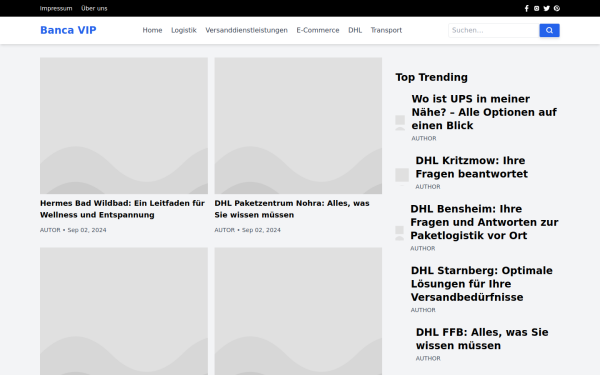Focus the Suchen search field
The height and width of the screenshot is (375, 600).
pyautogui.click(x=494, y=30)
